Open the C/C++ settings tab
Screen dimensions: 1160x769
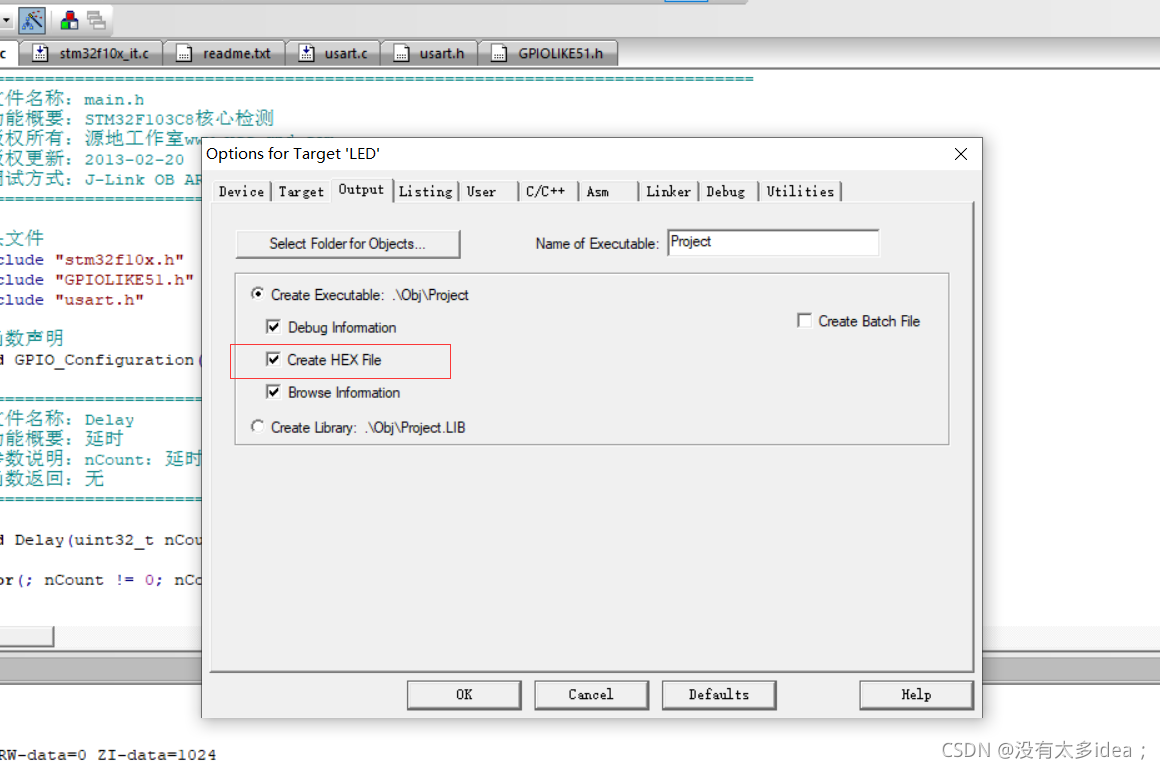(x=546, y=191)
